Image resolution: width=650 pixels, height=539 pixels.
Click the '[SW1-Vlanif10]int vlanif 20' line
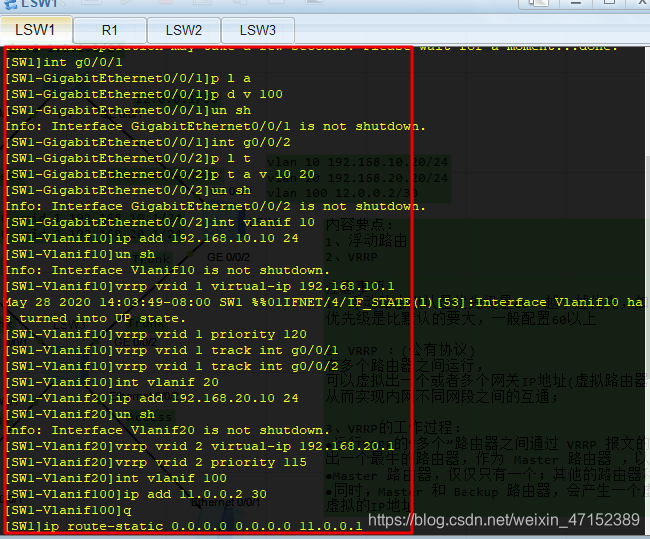click(x=112, y=382)
